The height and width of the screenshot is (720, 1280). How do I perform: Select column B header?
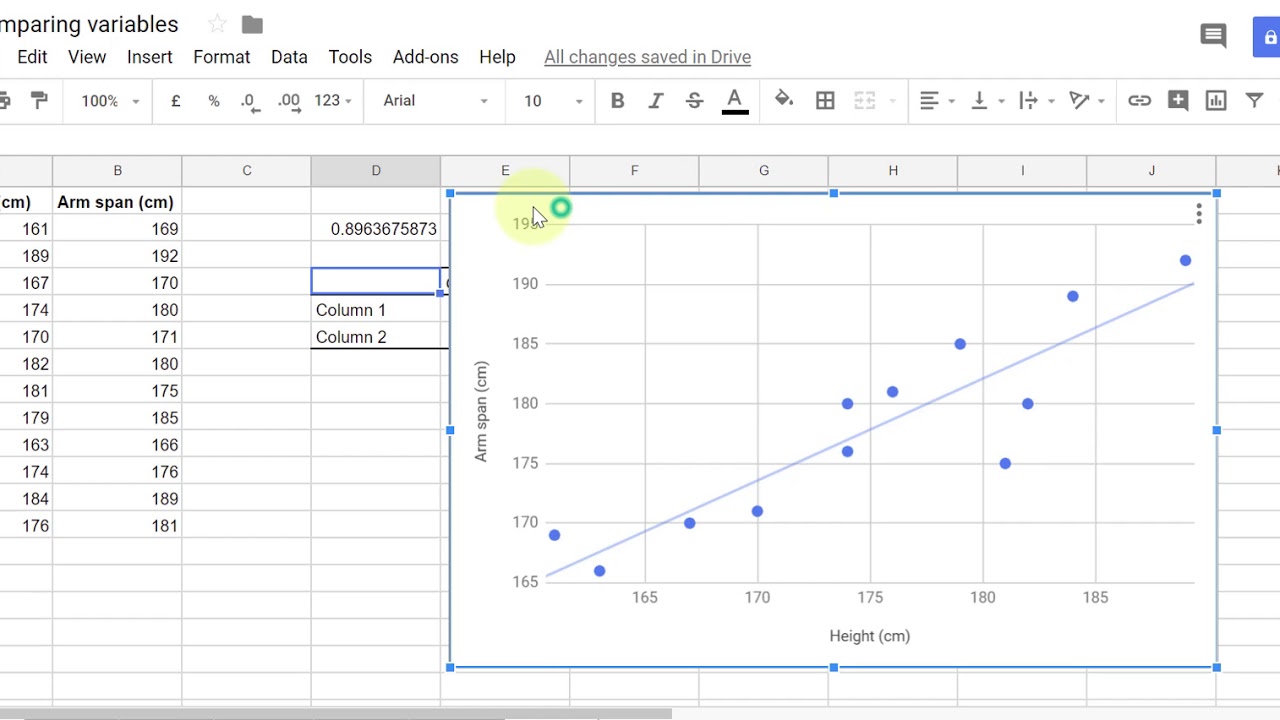[117, 171]
